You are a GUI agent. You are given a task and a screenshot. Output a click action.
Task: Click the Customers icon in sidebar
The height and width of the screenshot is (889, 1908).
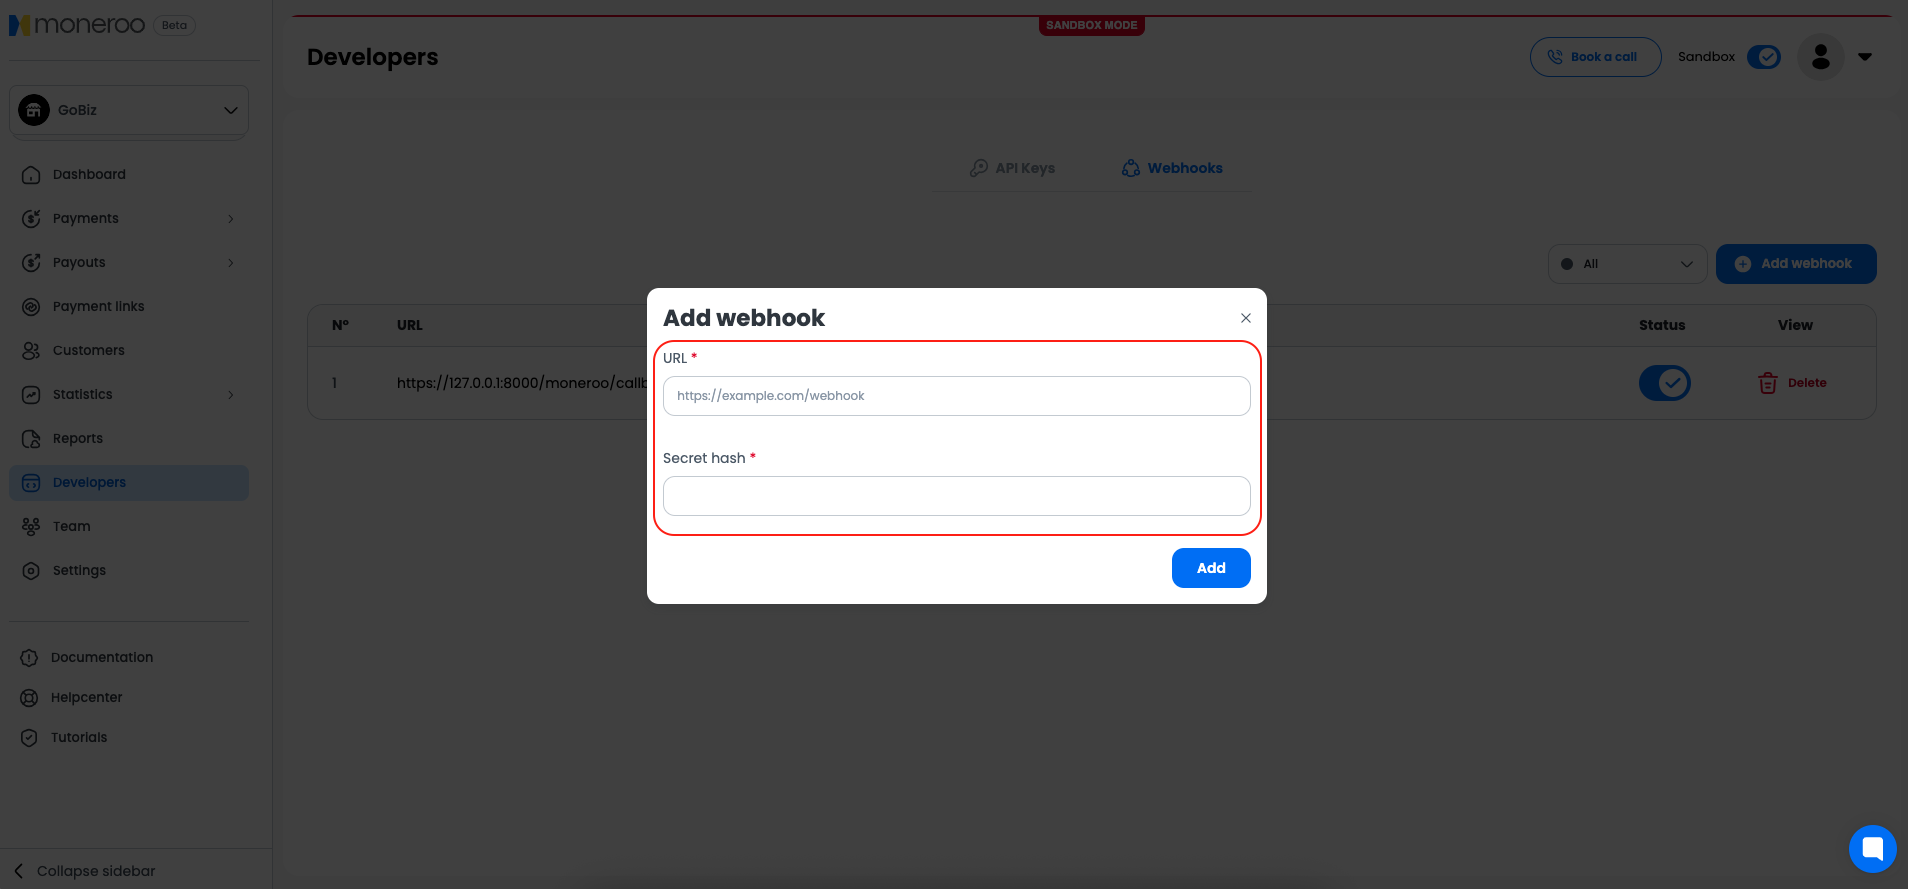[31, 351]
